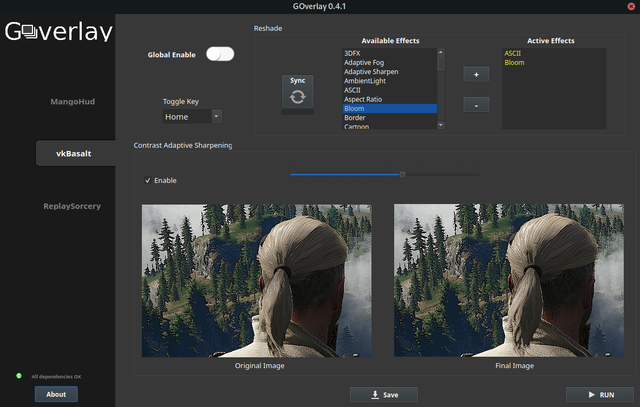This screenshot has height=407, width=640.
Task: Select the vkBasalt tab
Action: (72, 154)
